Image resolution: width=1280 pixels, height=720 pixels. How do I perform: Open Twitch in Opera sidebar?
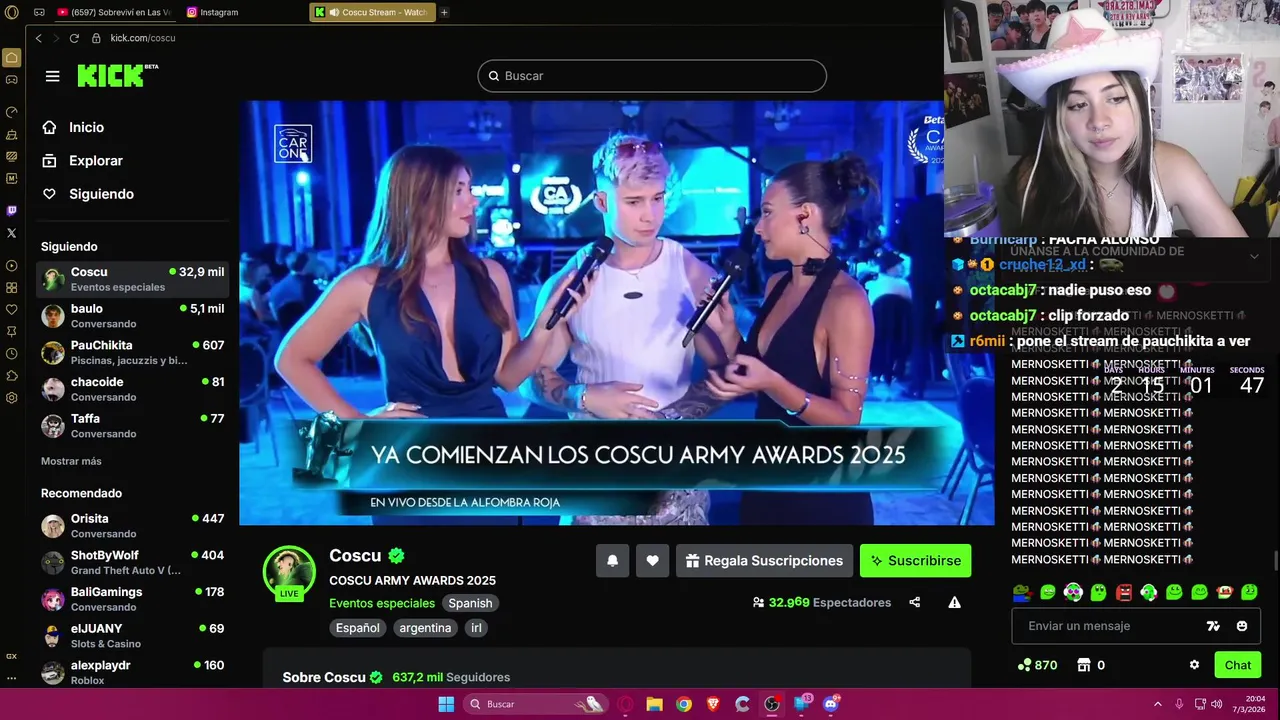tap(12, 211)
